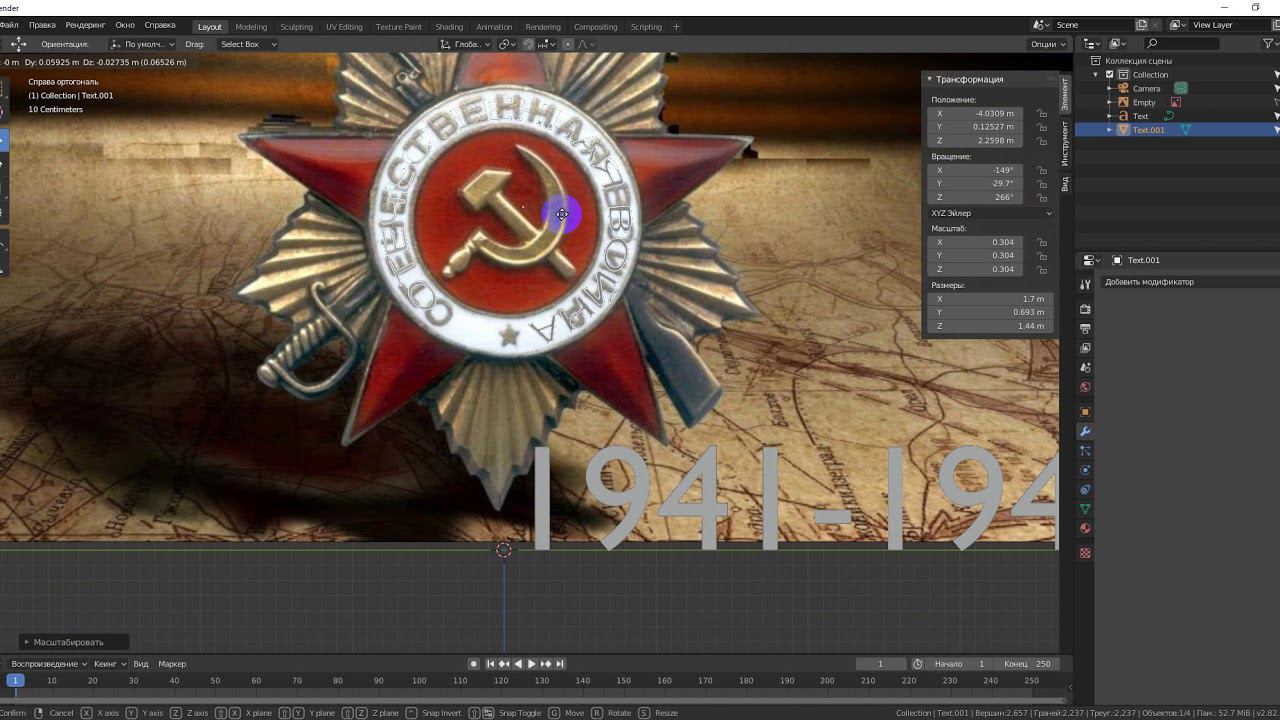This screenshot has width=1280, height=720.
Task: Jump to the timeline start frame
Action: pos(490,664)
